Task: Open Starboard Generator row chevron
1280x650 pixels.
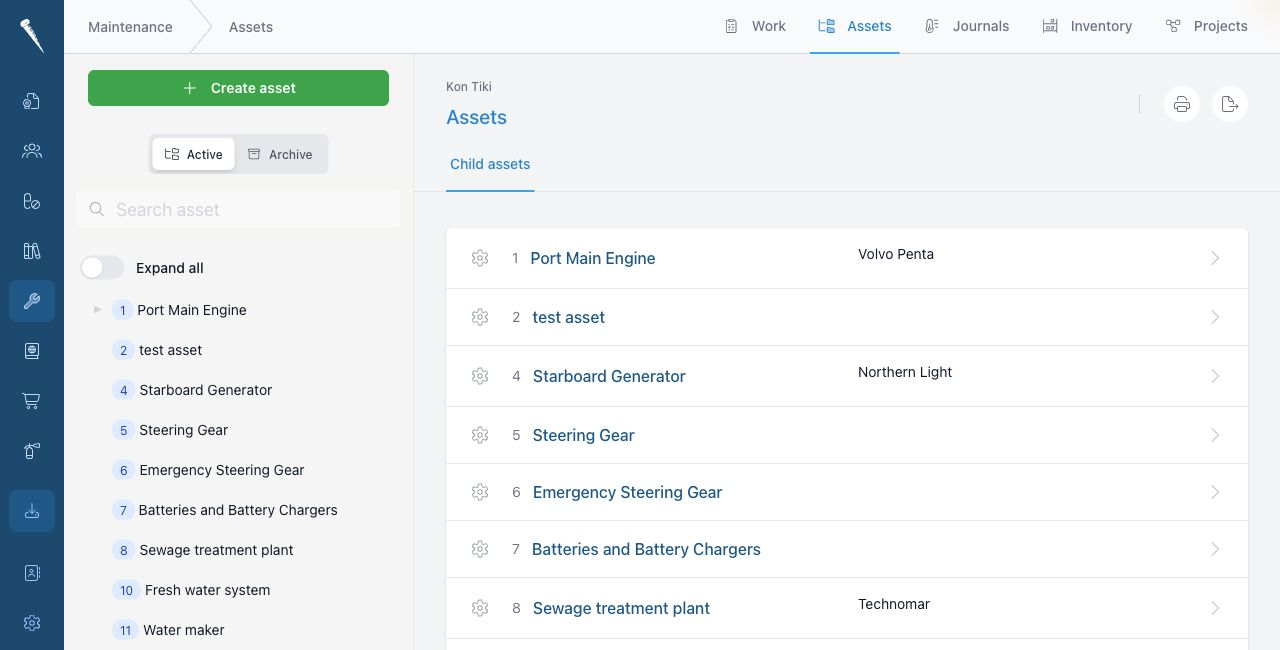Action: tap(1215, 376)
